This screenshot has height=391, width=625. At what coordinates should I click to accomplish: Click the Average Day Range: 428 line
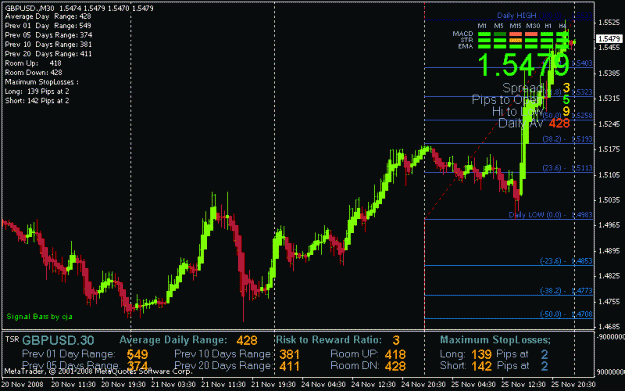(x=48, y=17)
